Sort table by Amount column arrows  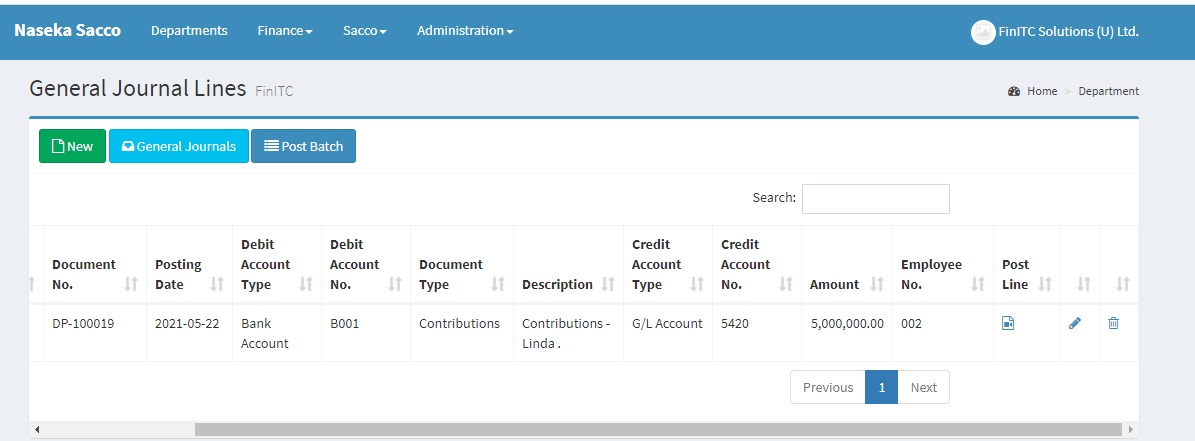pos(877,285)
